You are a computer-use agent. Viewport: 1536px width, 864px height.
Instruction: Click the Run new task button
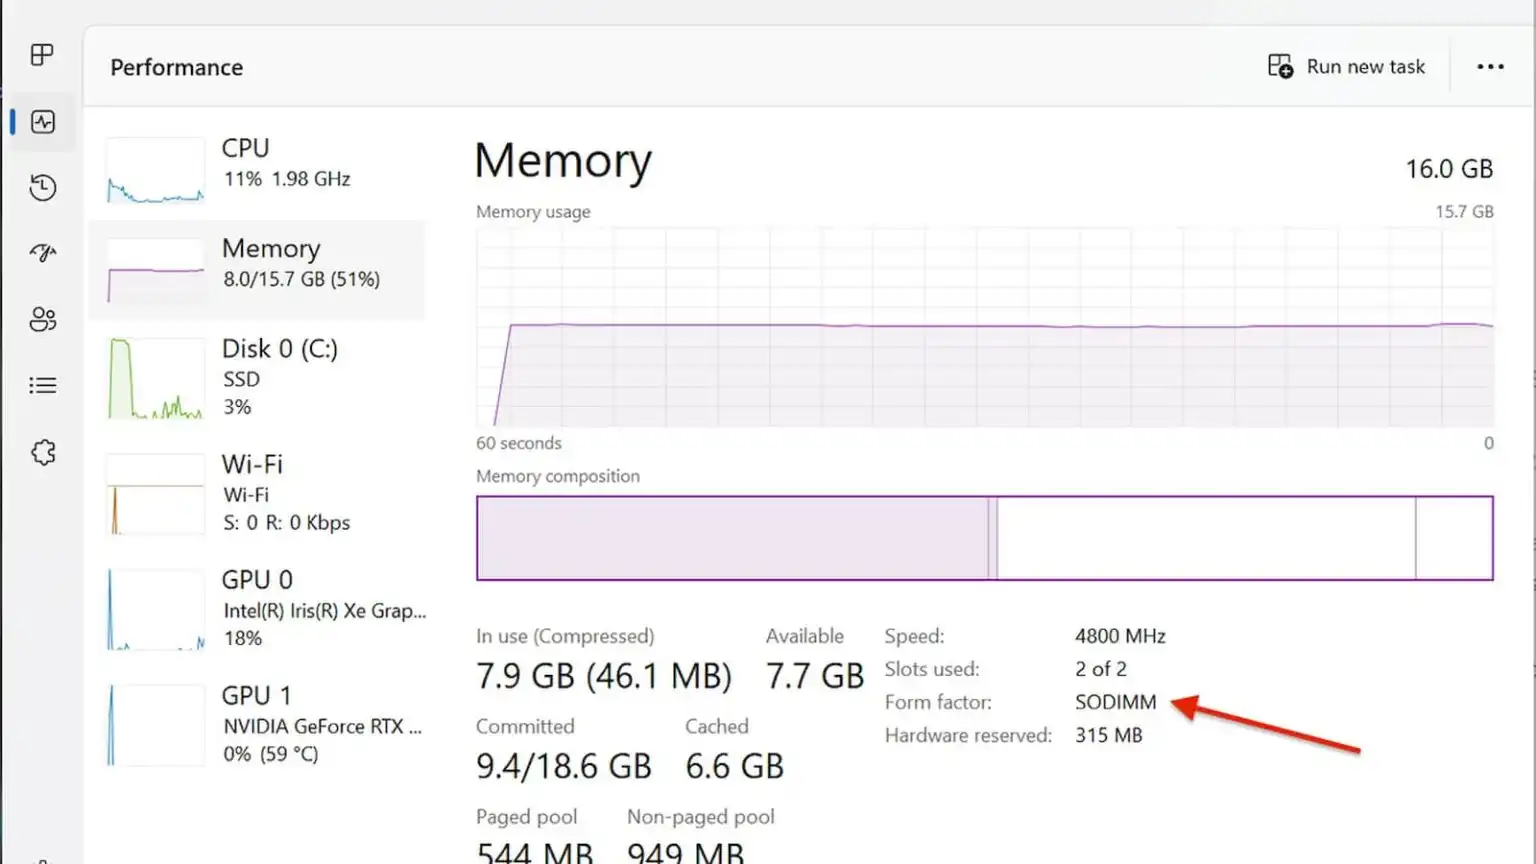click(x=1346, y=67)
